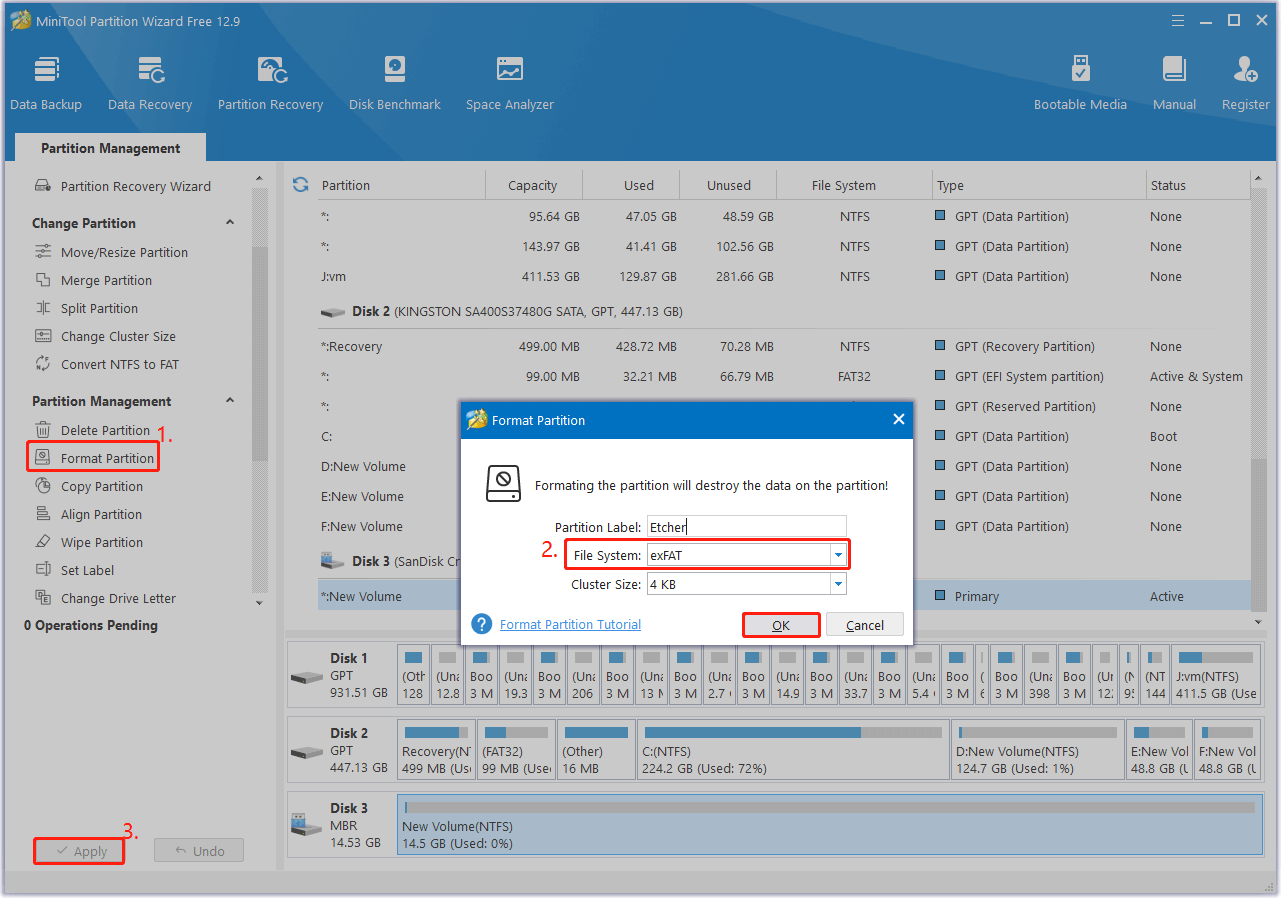Select the *:Recovery partition row
This screenshot has width=1282, height=900.
[x=784, y=346]
